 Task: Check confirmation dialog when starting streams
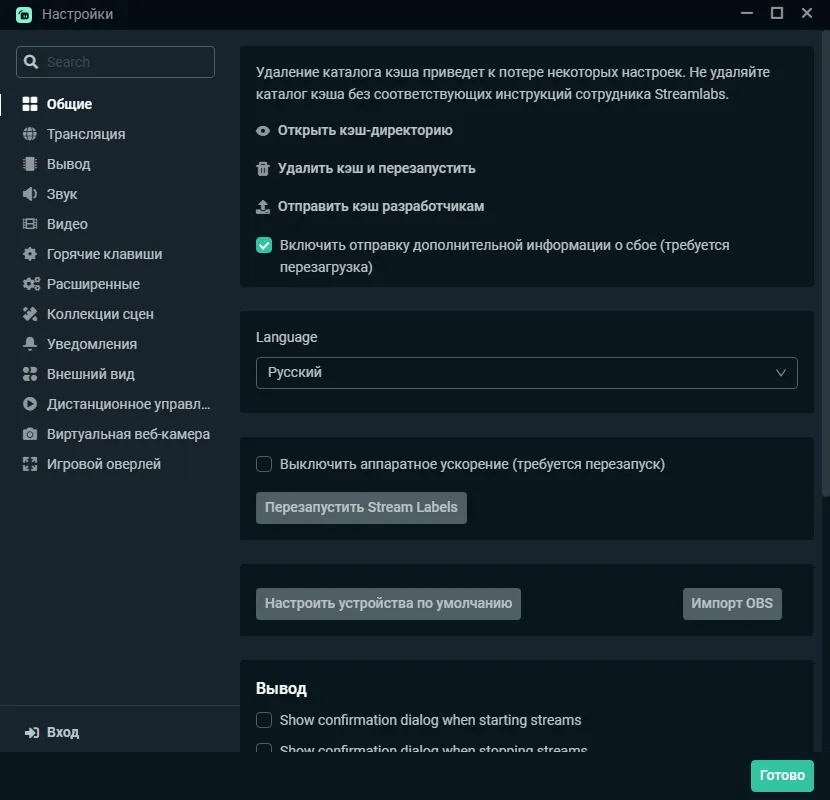click(264, 720)
